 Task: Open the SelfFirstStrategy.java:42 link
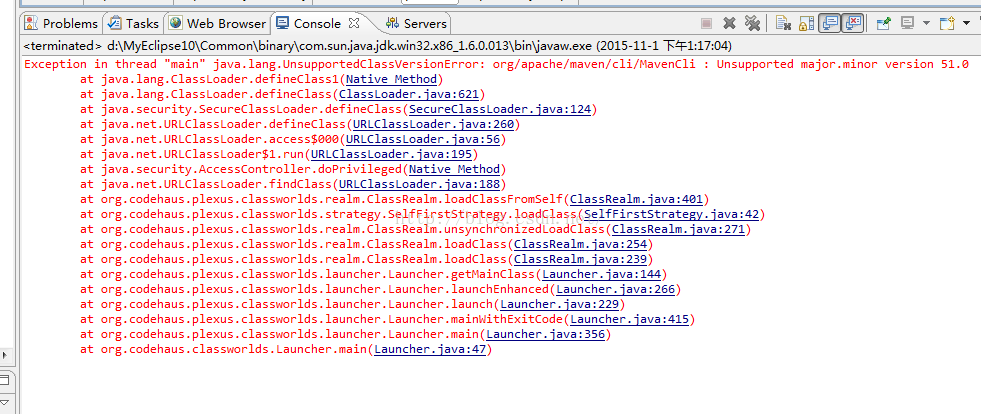(671, 215)
